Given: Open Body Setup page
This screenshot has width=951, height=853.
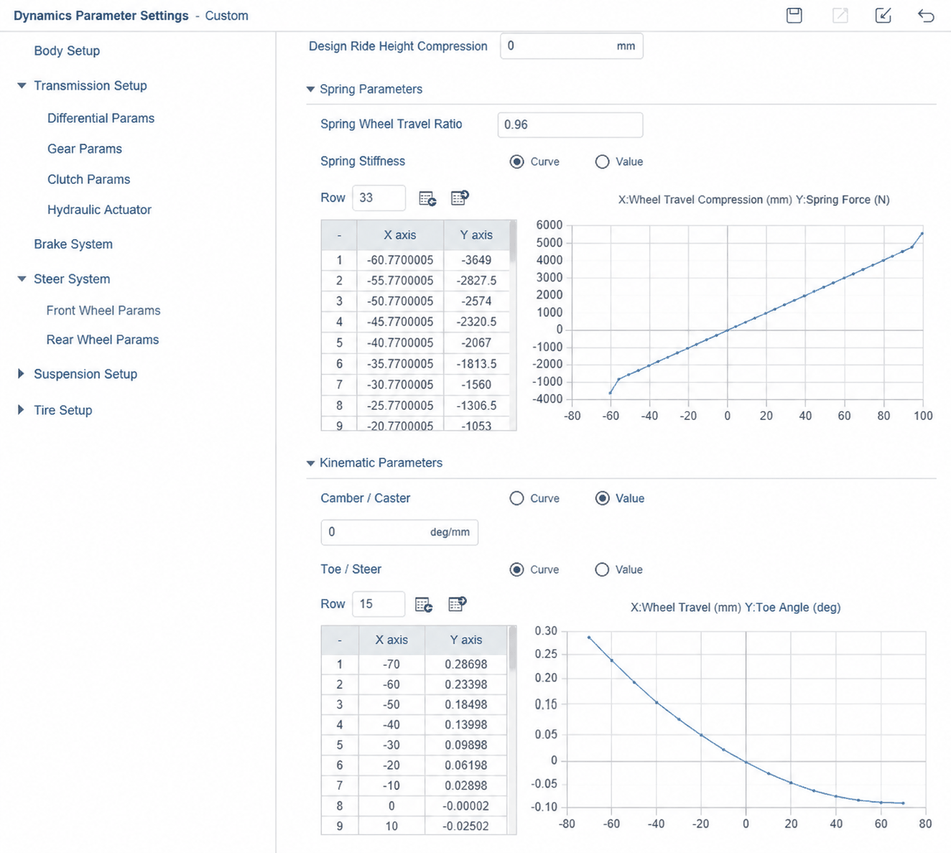Looking at the screenshot, I should click(67, 51).
